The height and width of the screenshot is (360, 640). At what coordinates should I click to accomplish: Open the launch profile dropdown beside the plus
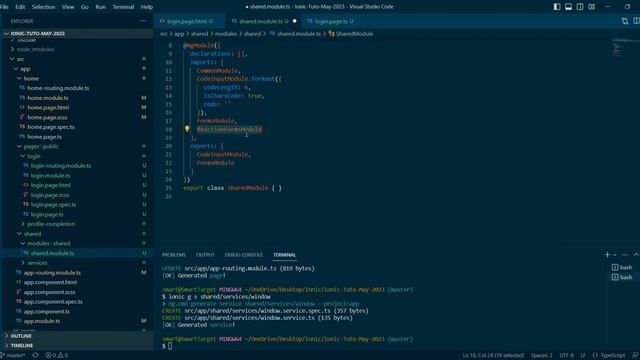[x=615, y=255]
